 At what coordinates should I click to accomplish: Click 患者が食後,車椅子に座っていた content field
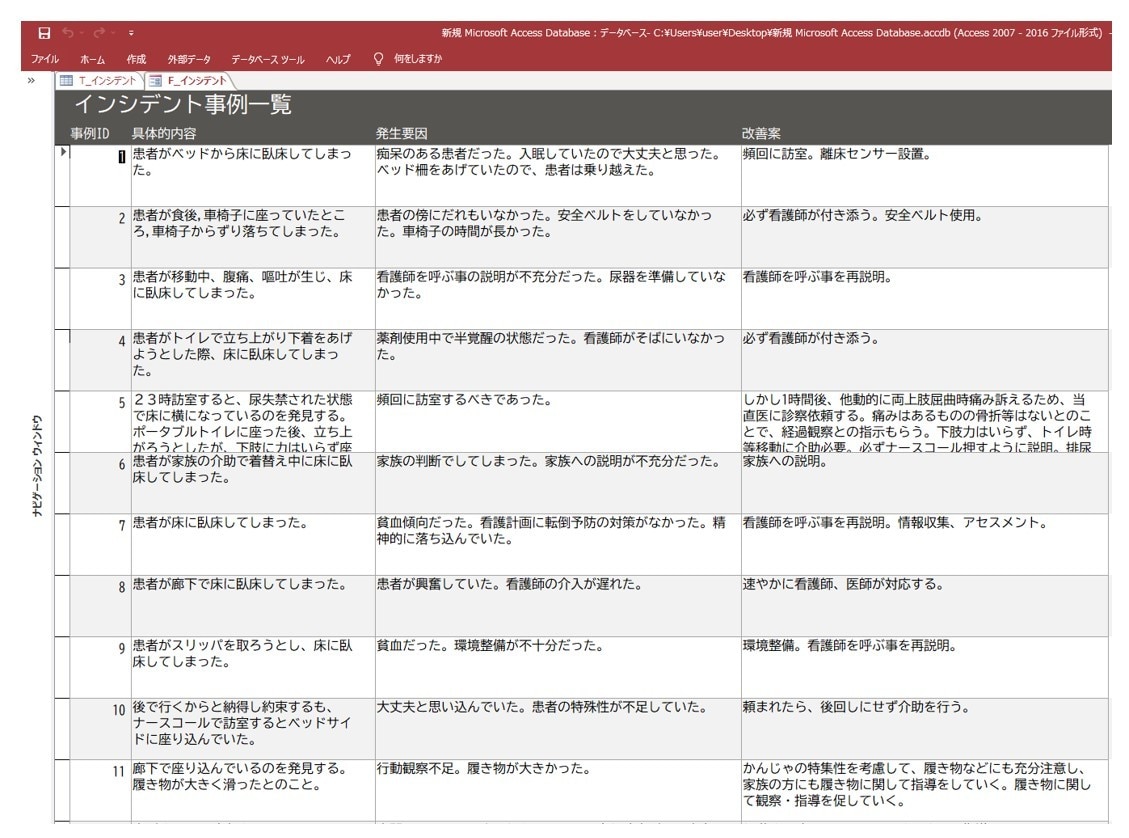(x=253, y=238)
